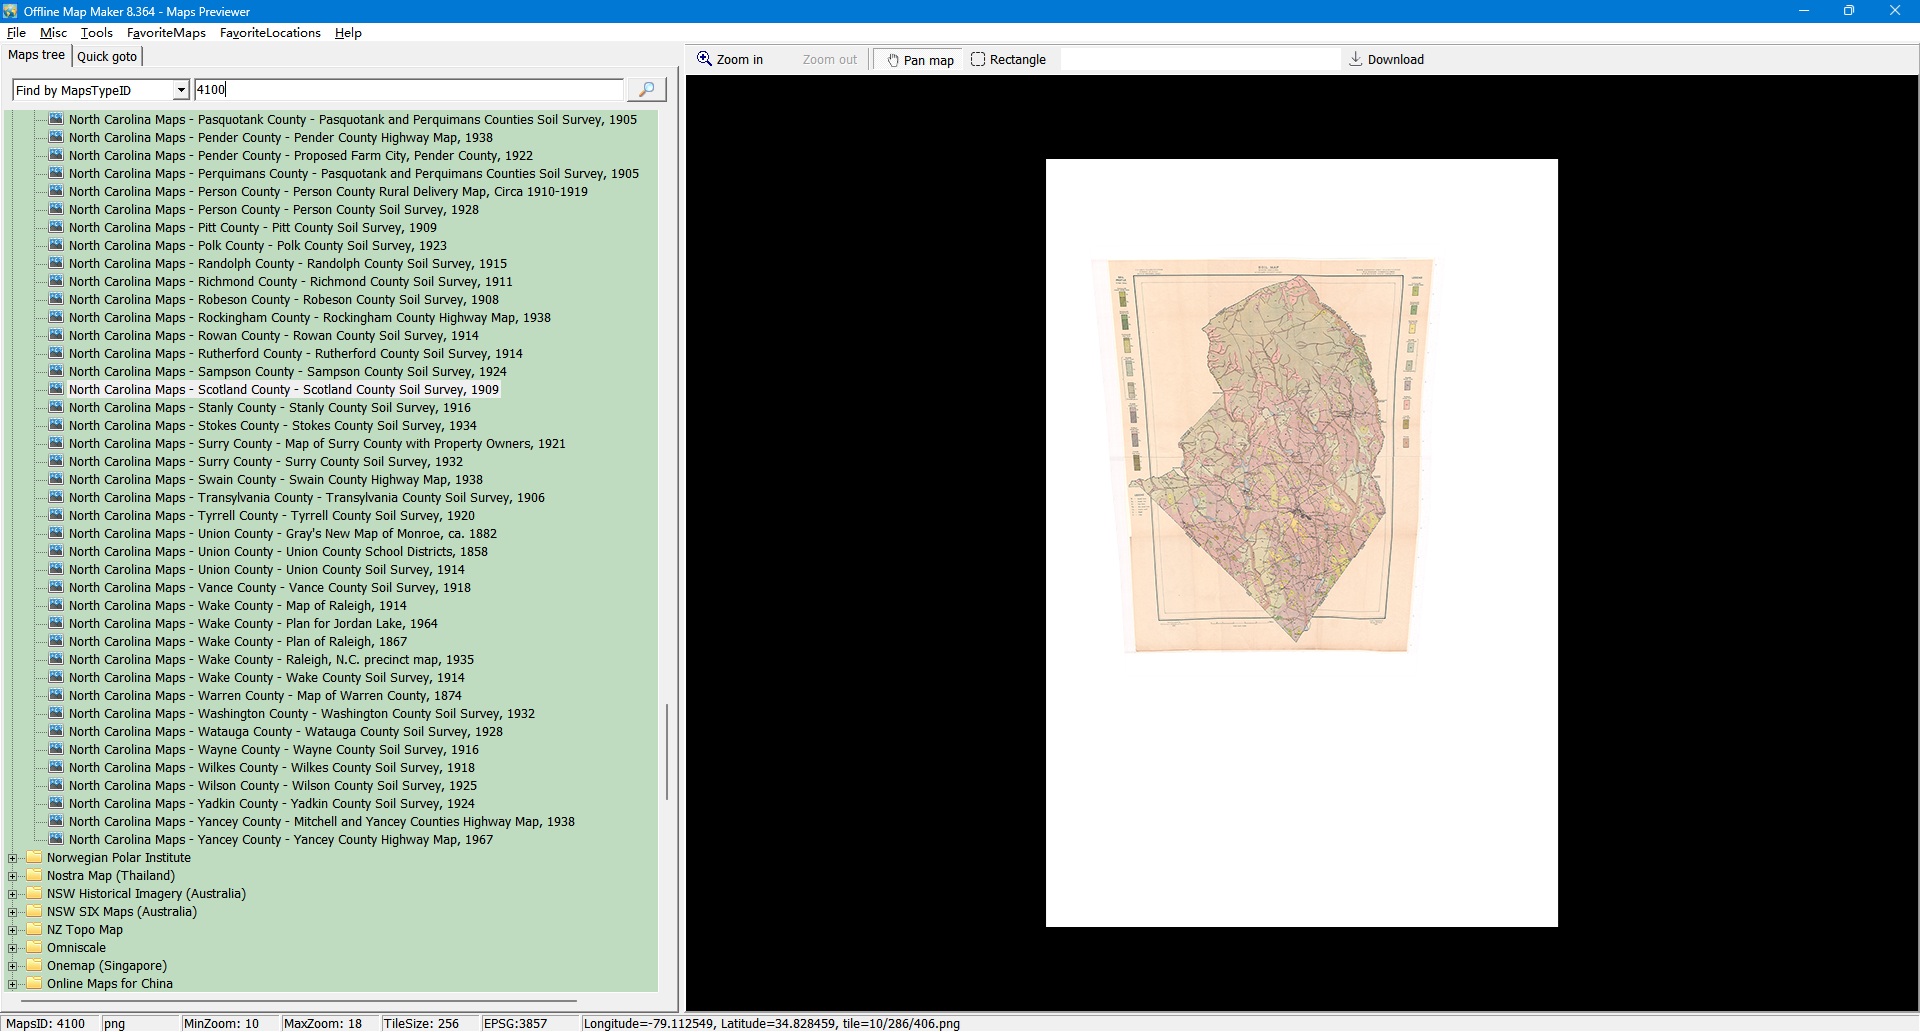Select Stanly County Soil Survey, 1916 entry
The width and height of the screenshot is (1920, 1032).
click(269, 408)
